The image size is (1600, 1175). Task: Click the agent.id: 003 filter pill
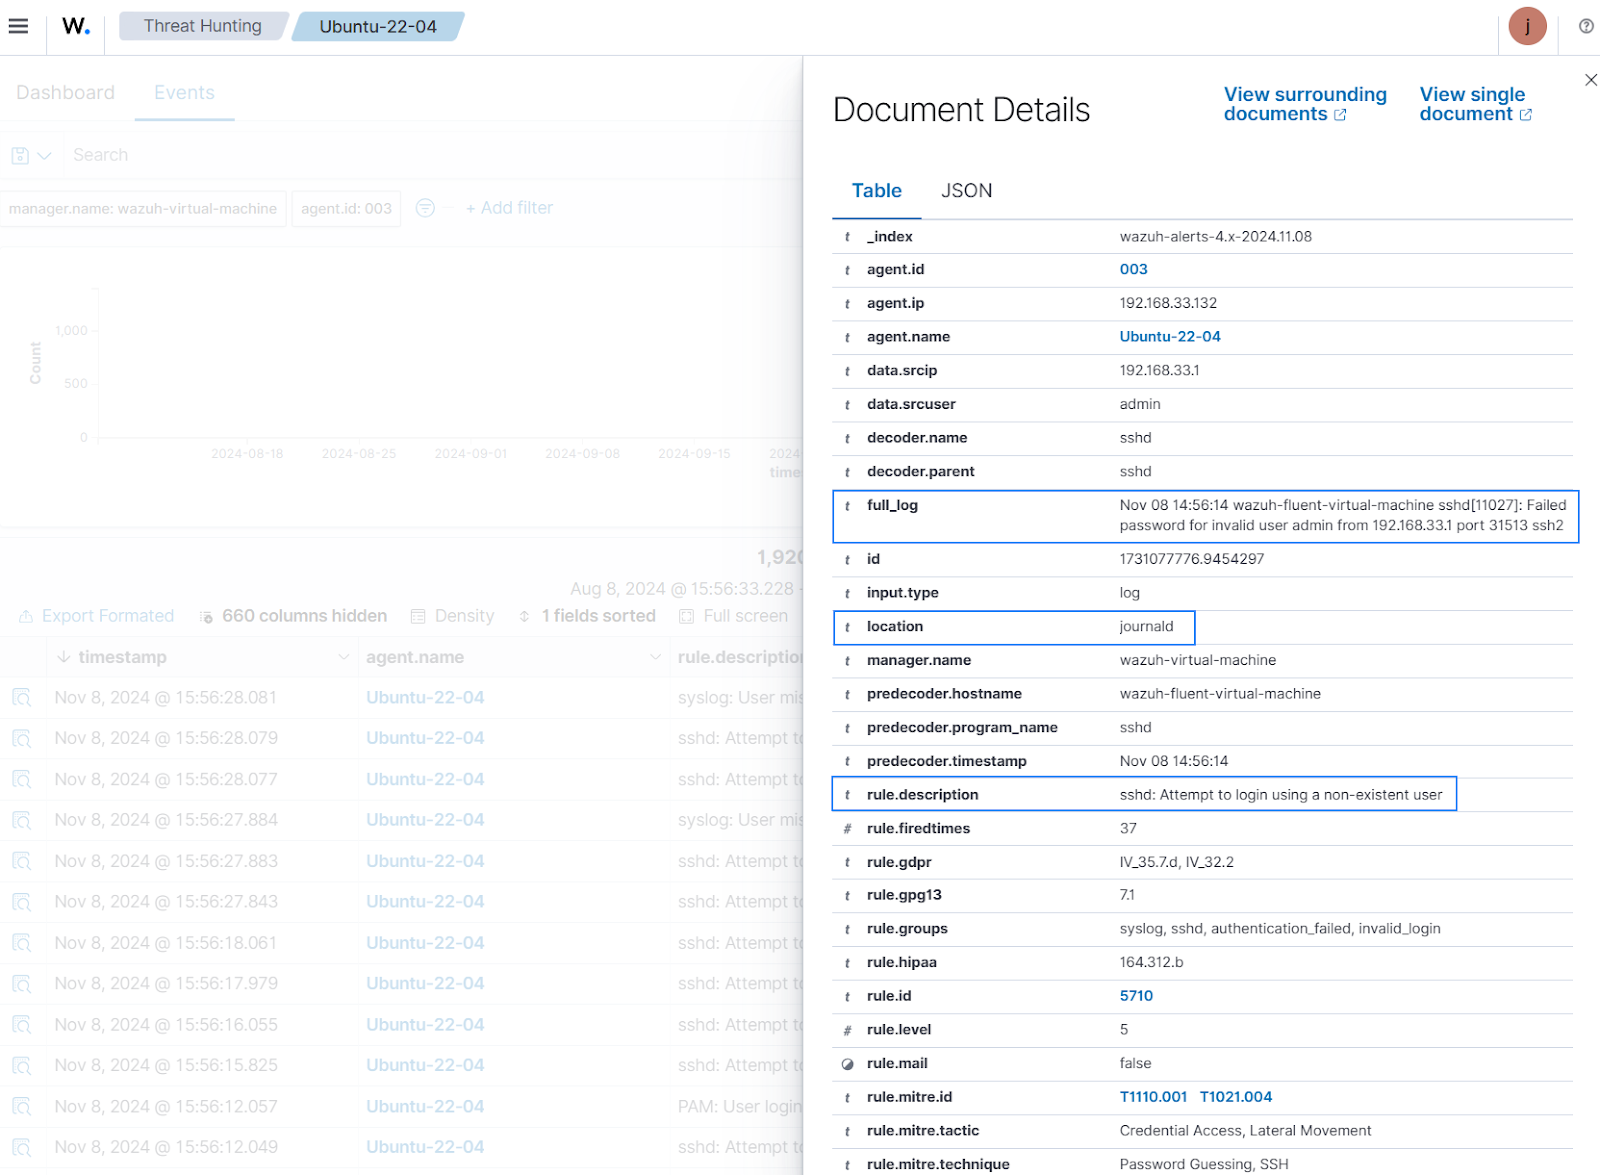[x=346, y=208]
